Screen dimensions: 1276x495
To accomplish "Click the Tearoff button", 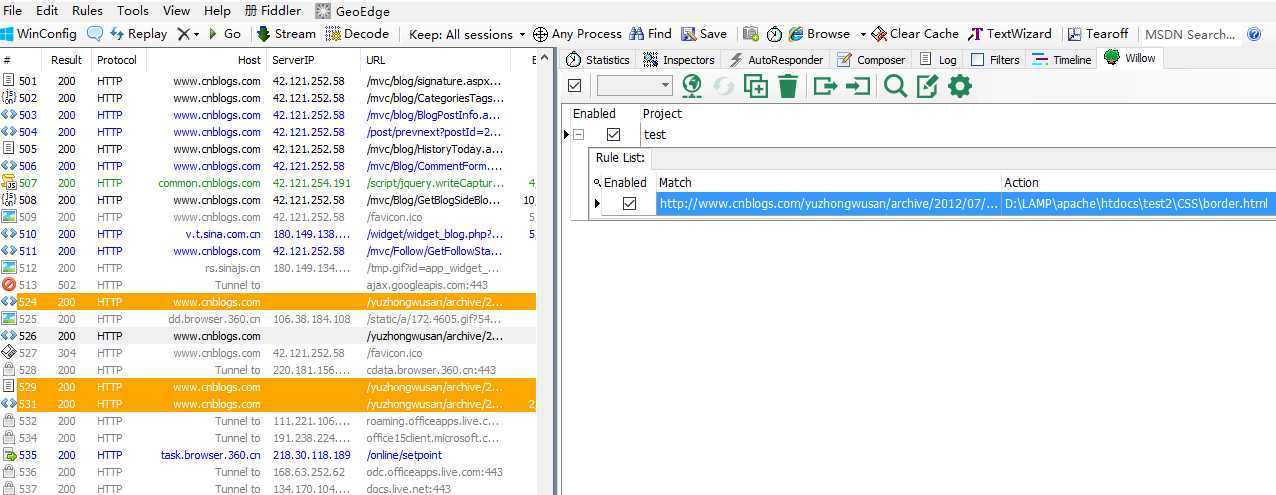I will pos(1097,33).
